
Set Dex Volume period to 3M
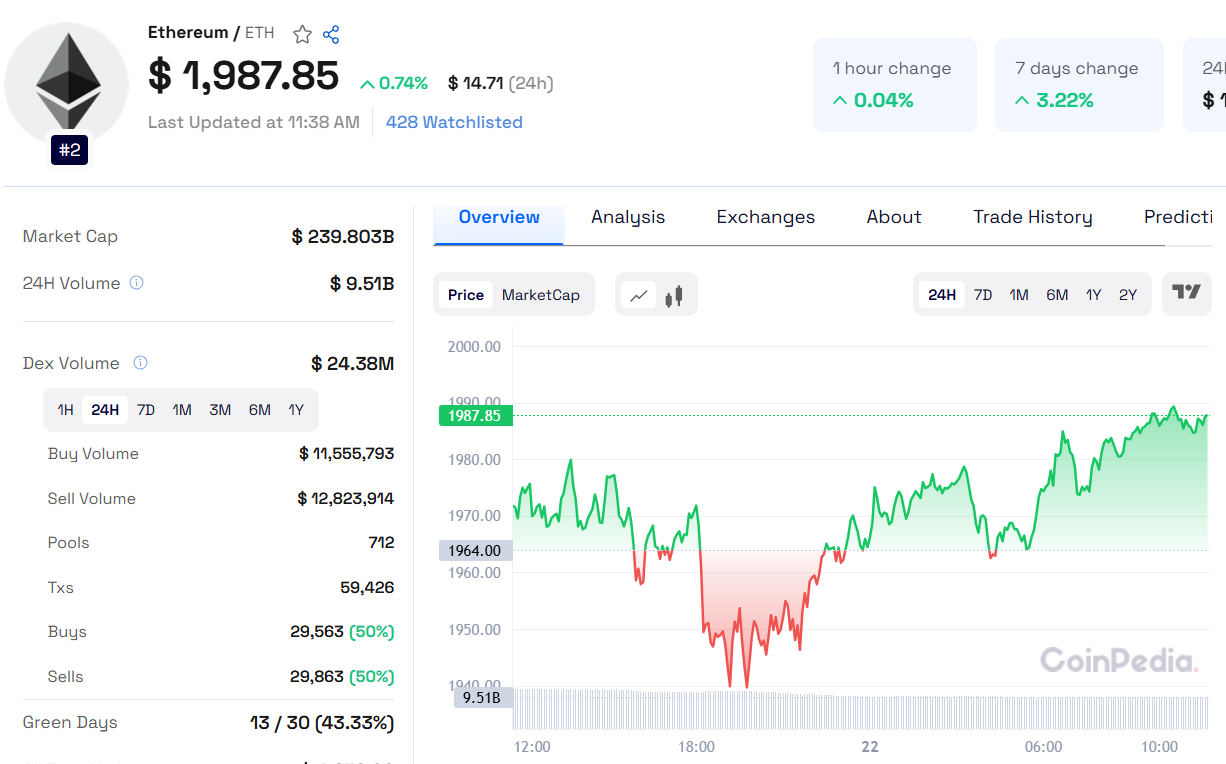tap(220, 410)
